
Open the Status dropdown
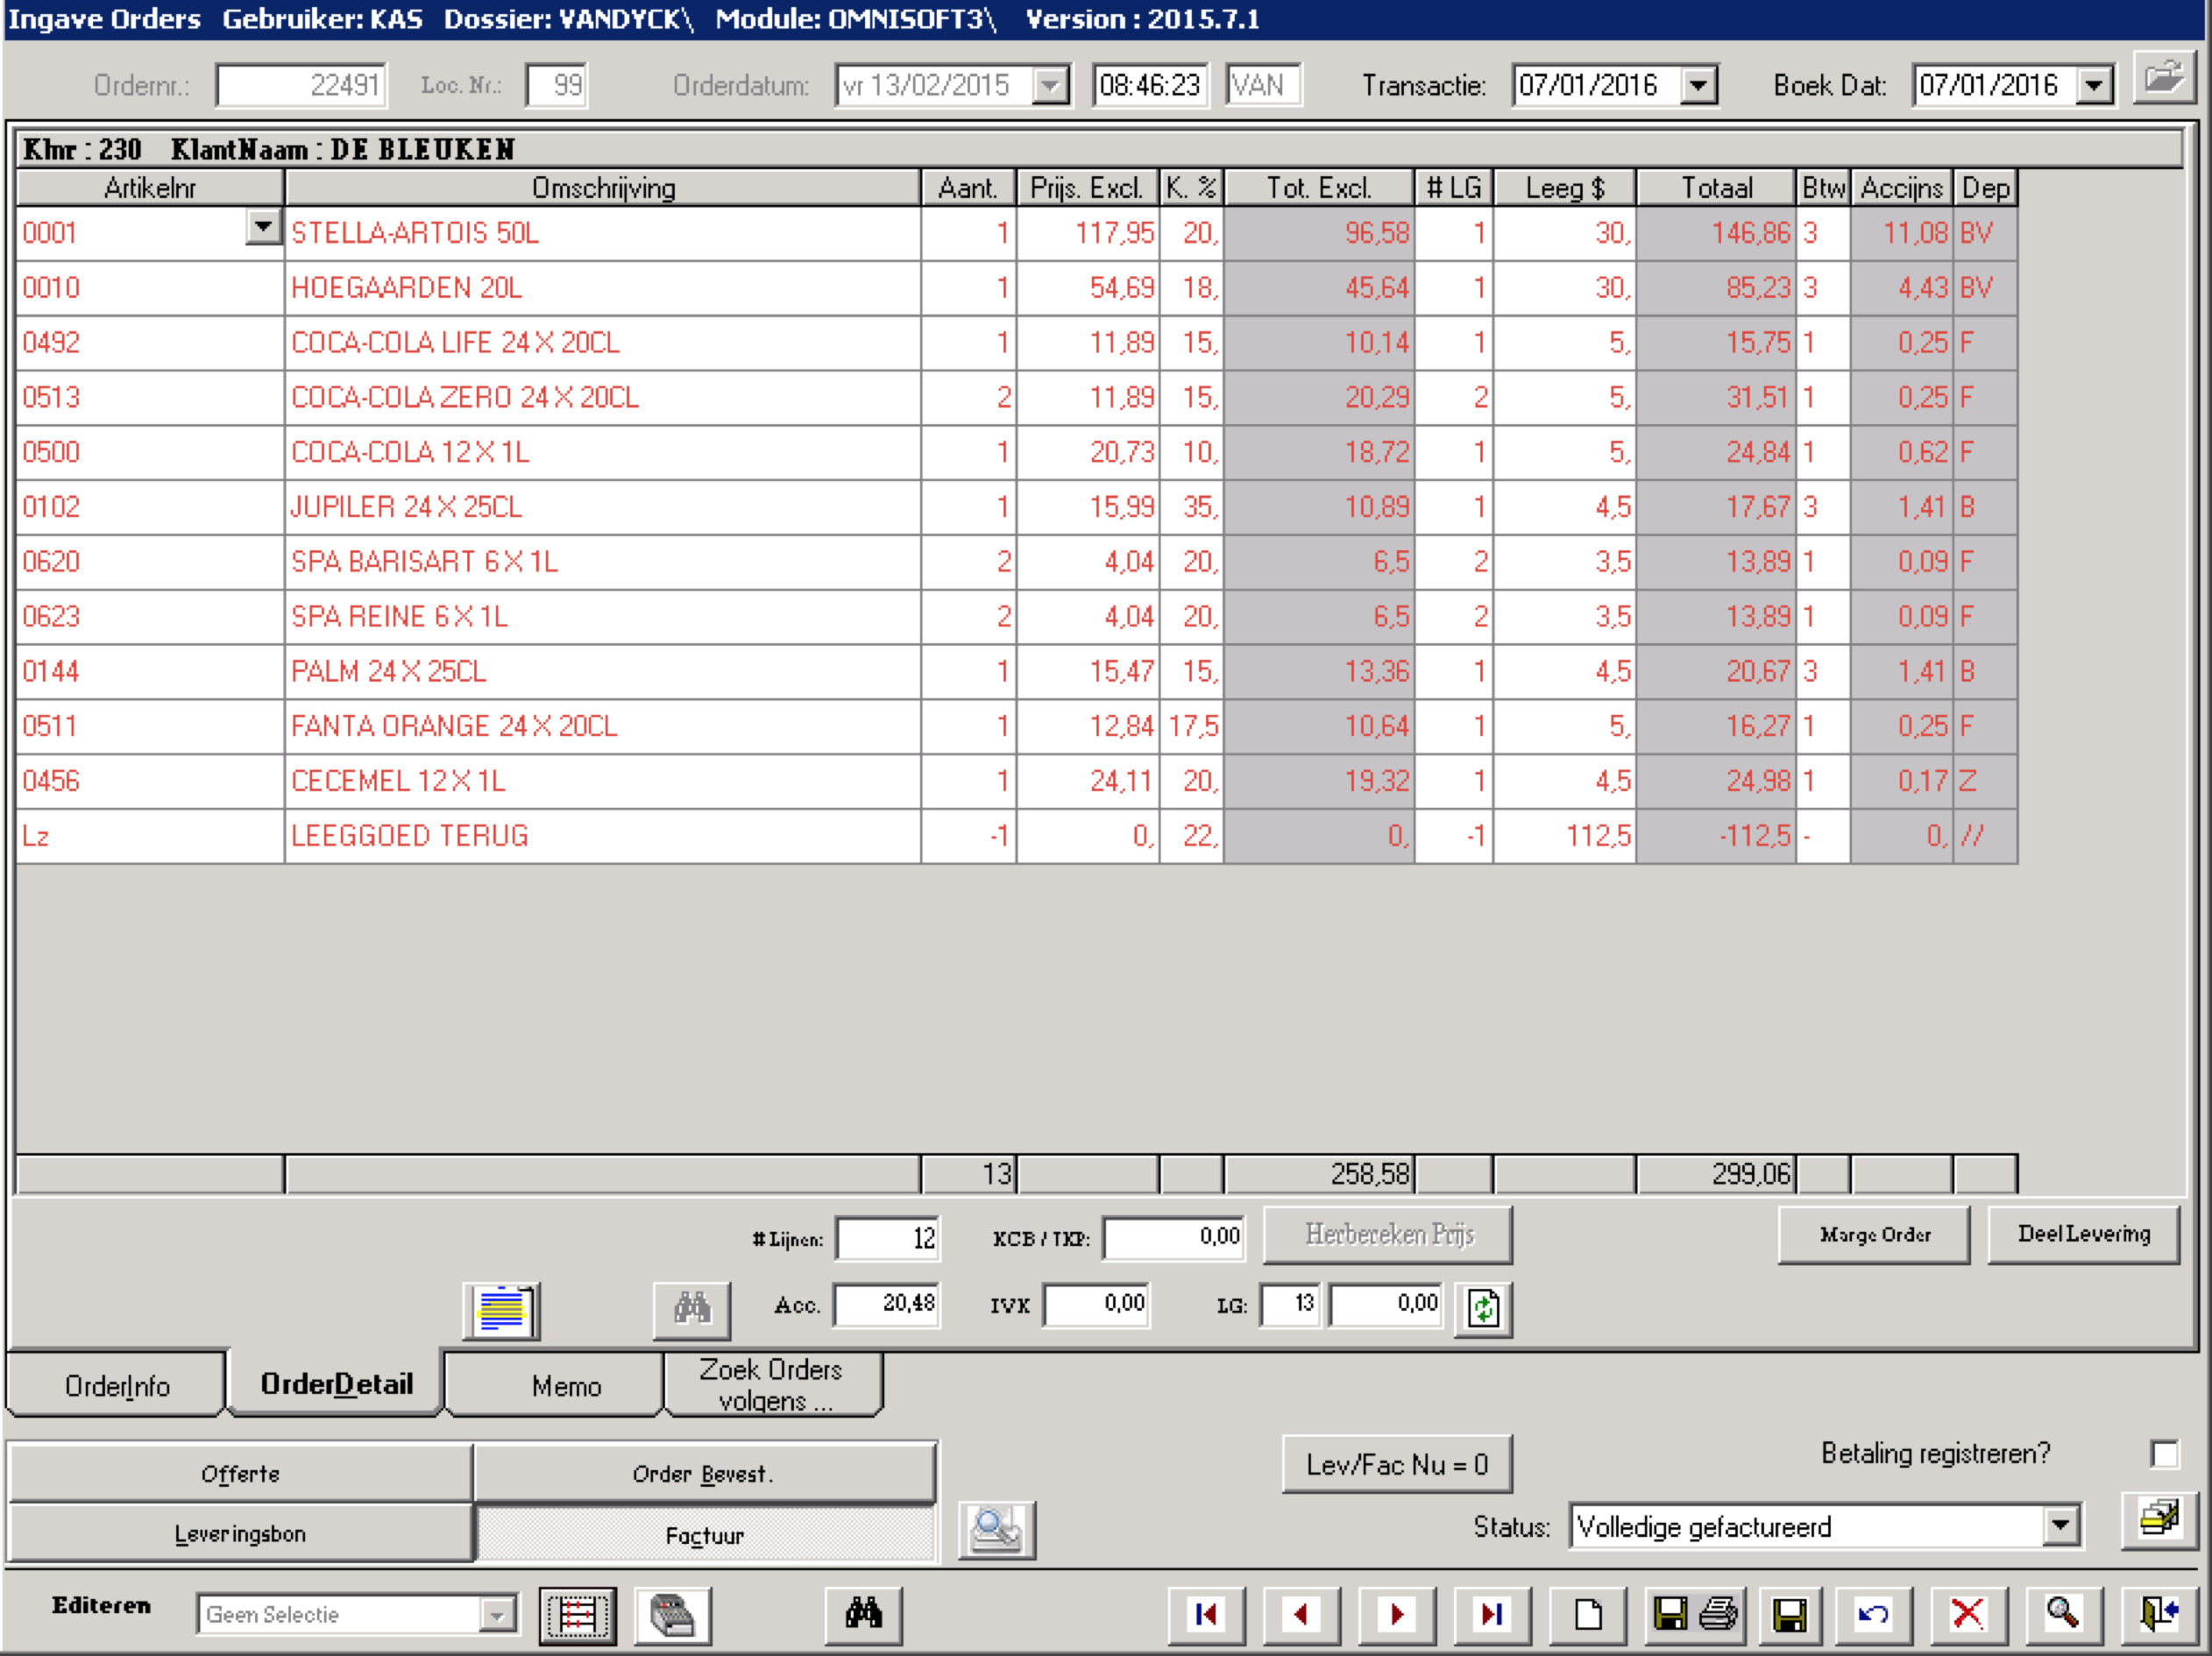click(x=2060, y=1526)
